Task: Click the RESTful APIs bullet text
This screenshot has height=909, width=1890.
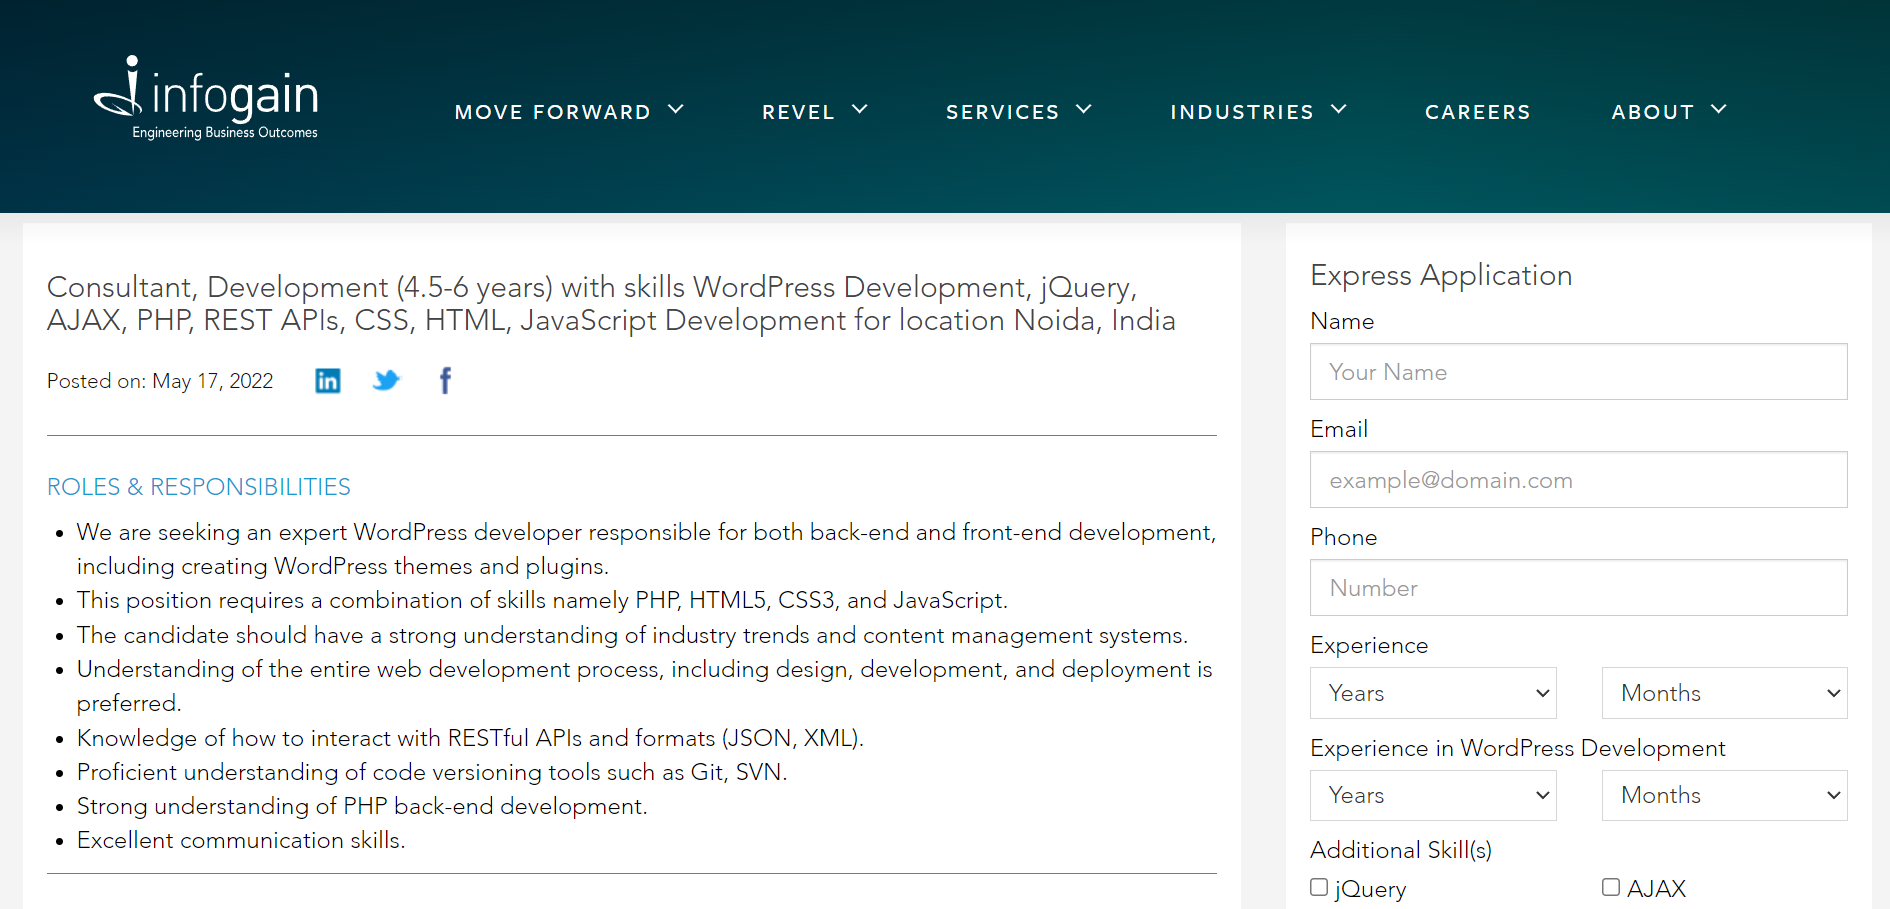Action: (x=470, y=738)
